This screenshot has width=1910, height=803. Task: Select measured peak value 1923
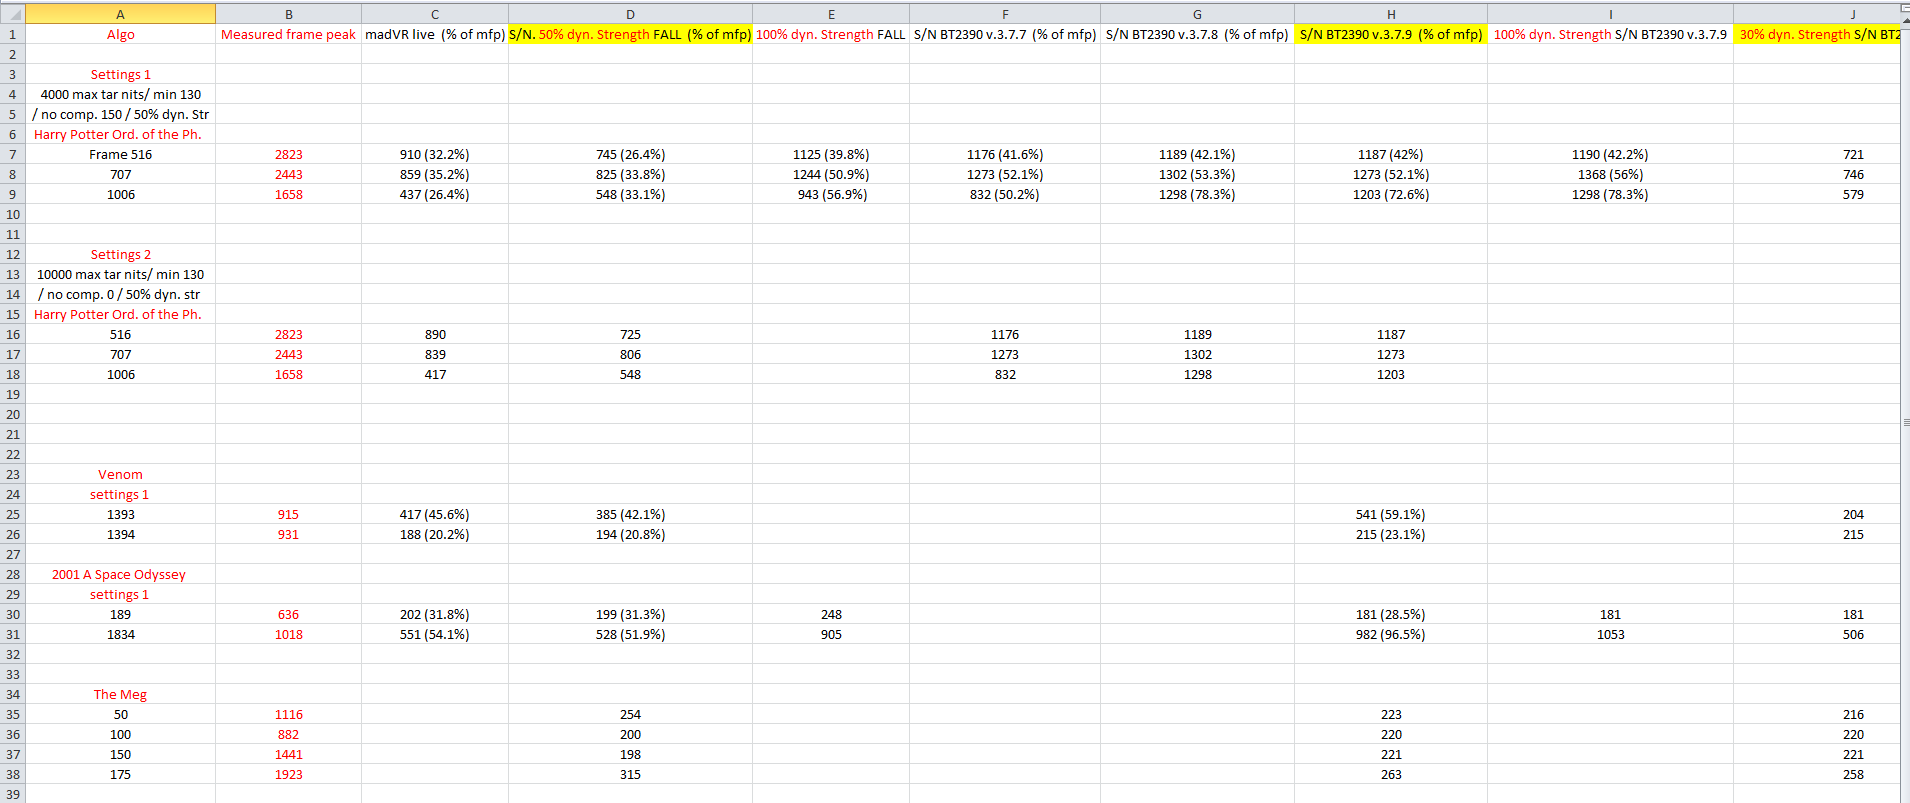[288, 774]
